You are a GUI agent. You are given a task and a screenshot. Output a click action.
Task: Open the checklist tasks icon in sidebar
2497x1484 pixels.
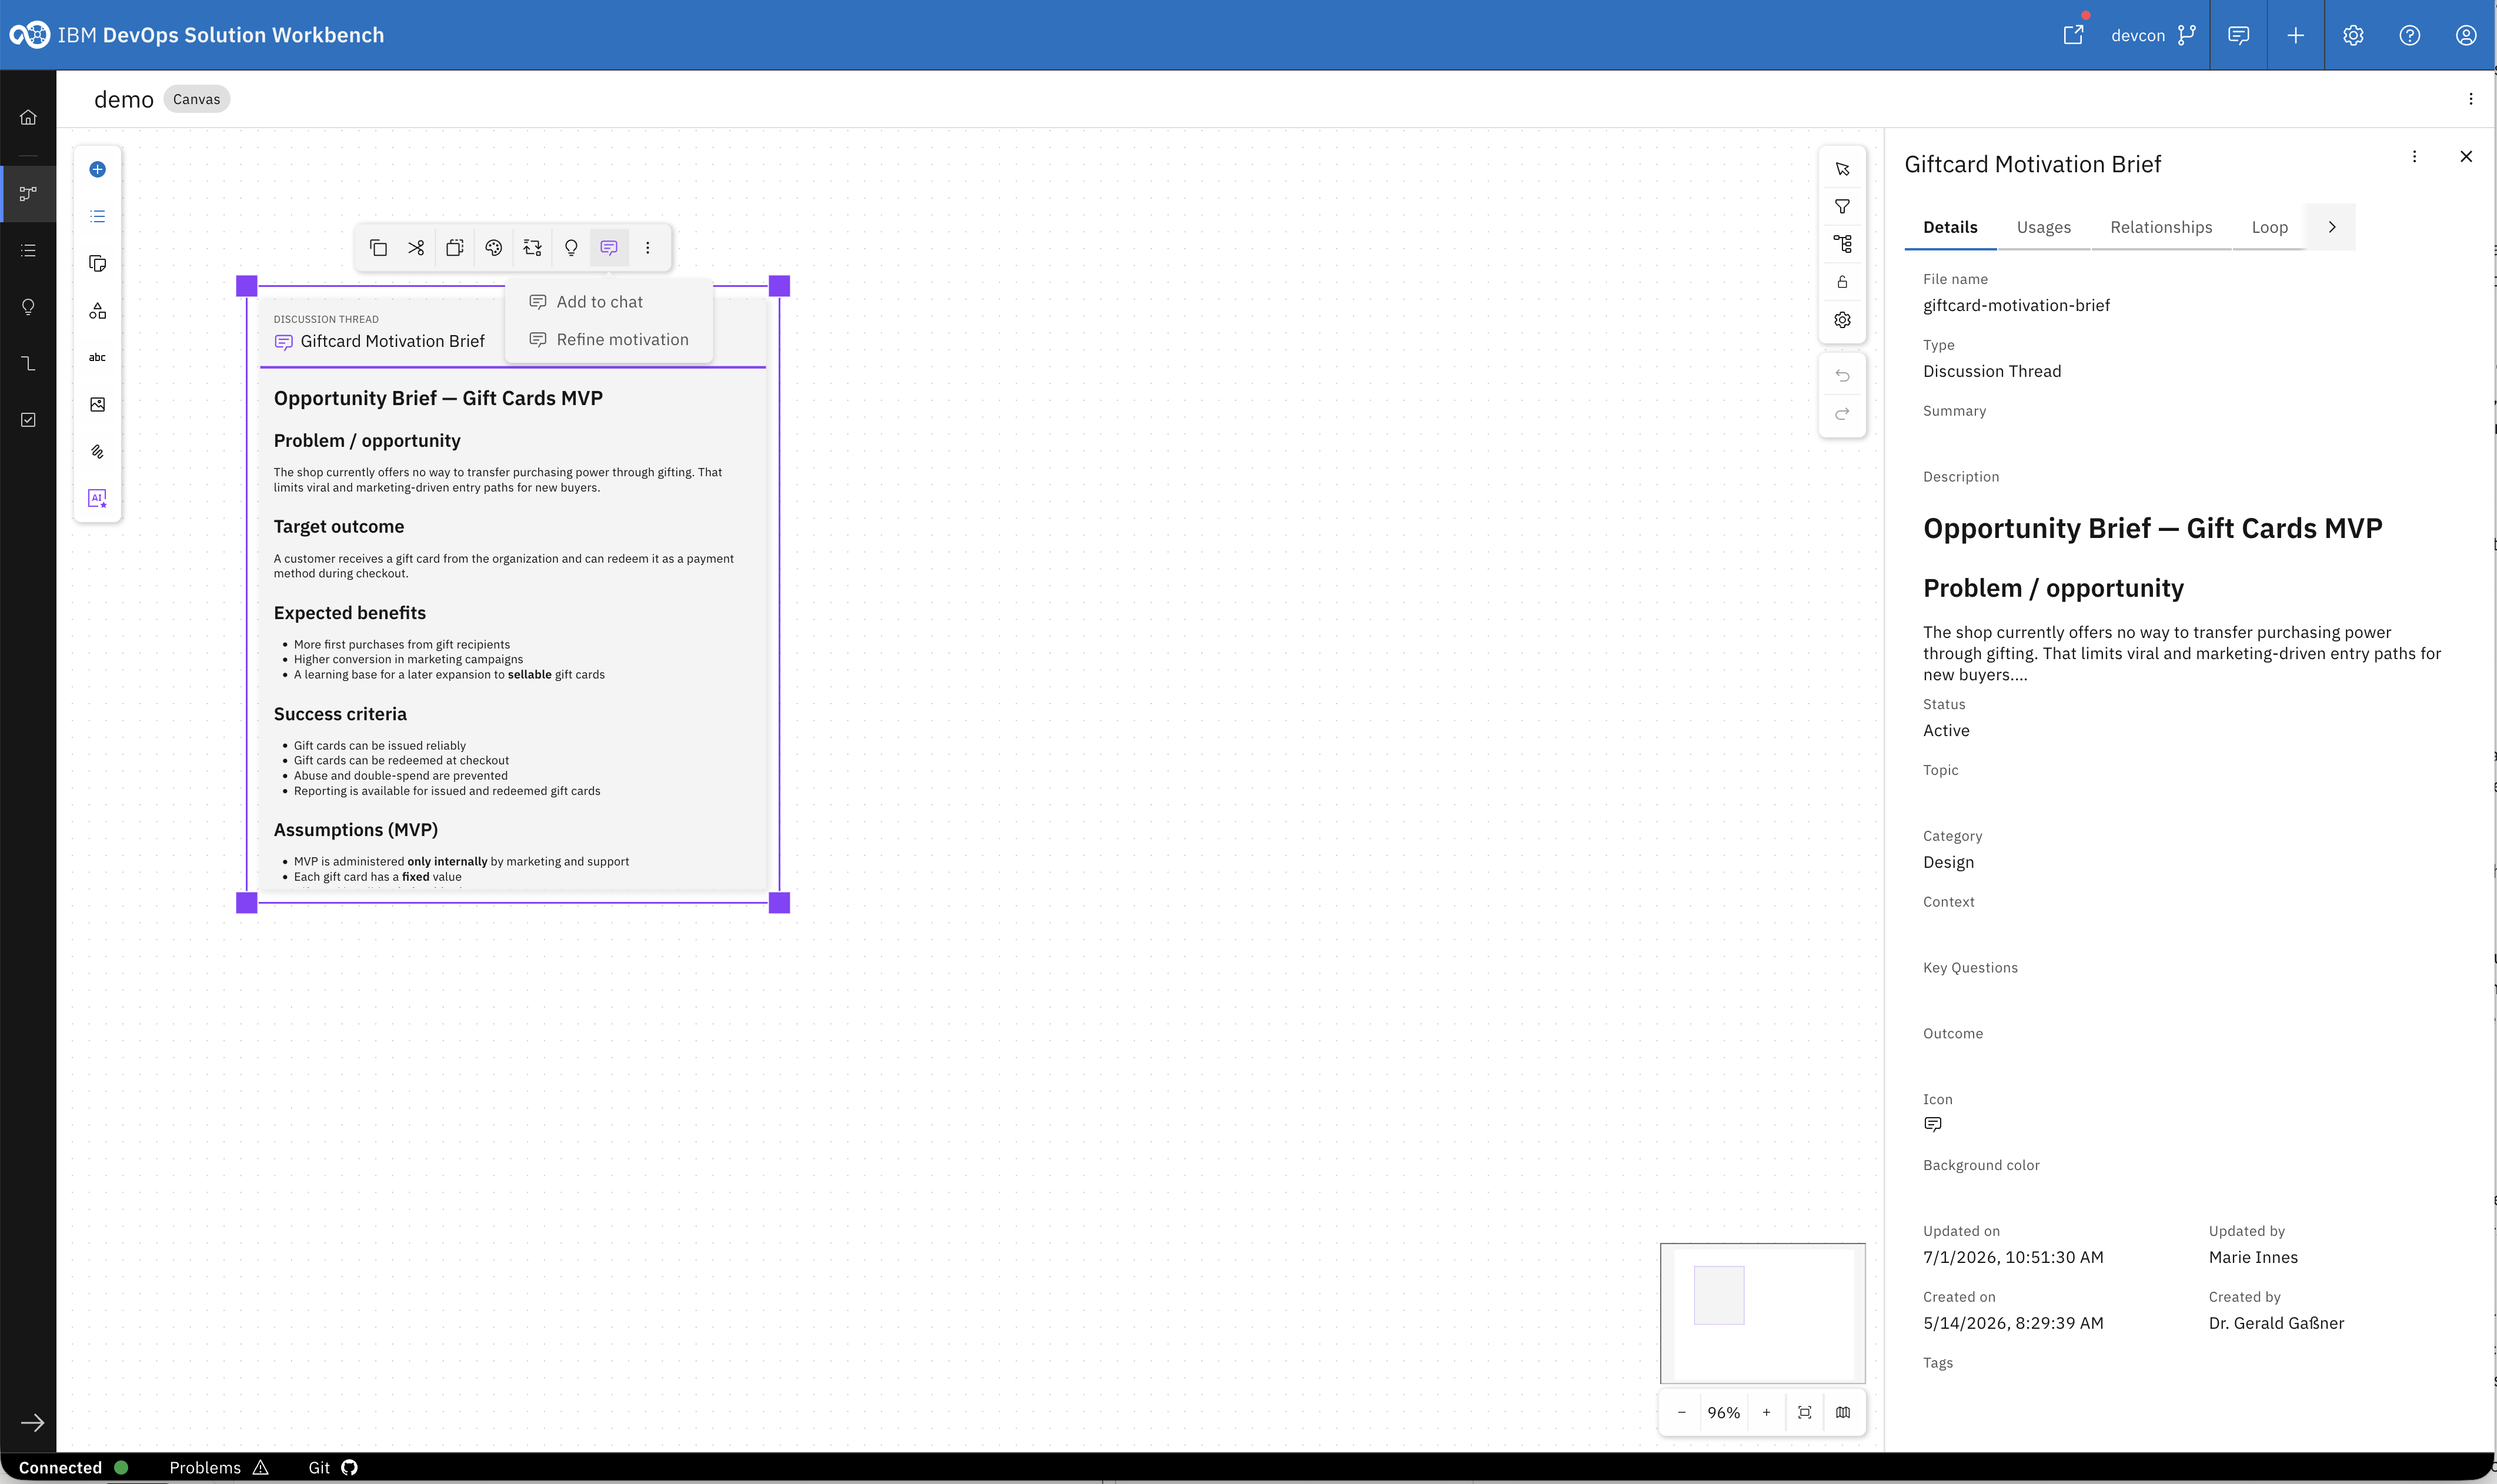pyautogui.click(x=28, y=420)
